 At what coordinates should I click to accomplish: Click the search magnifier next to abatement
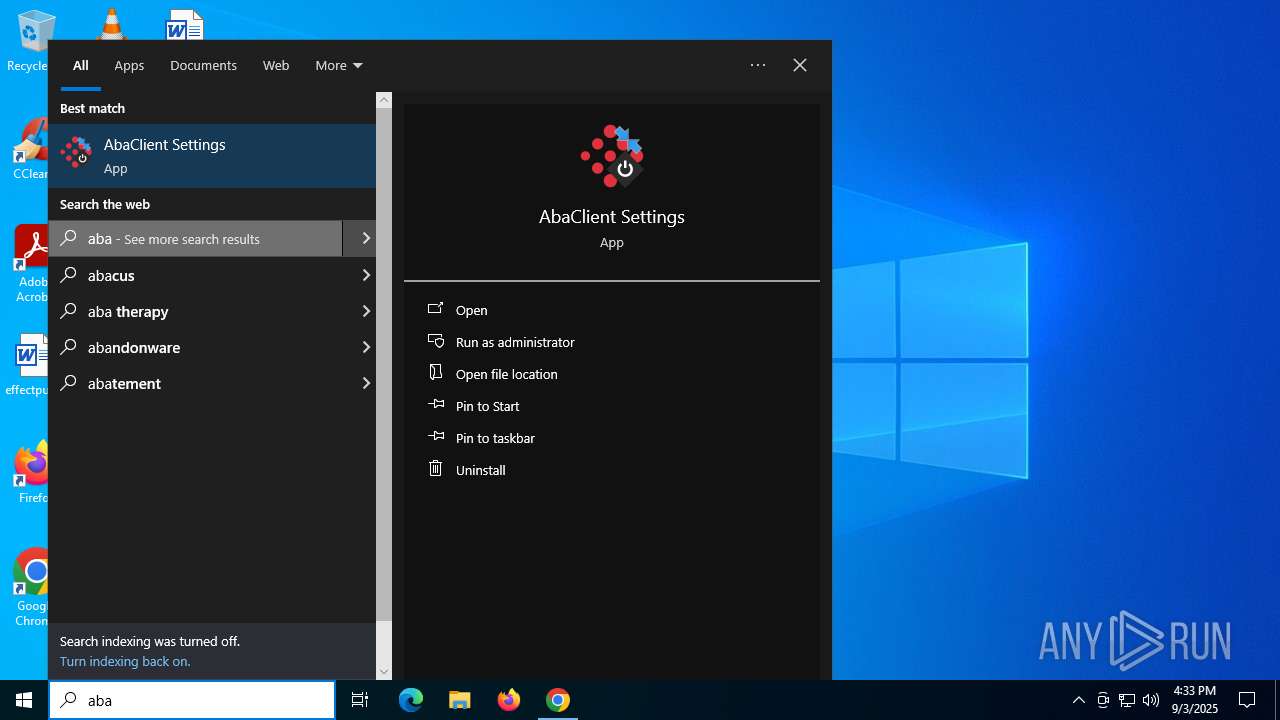[x=69, y=383]
